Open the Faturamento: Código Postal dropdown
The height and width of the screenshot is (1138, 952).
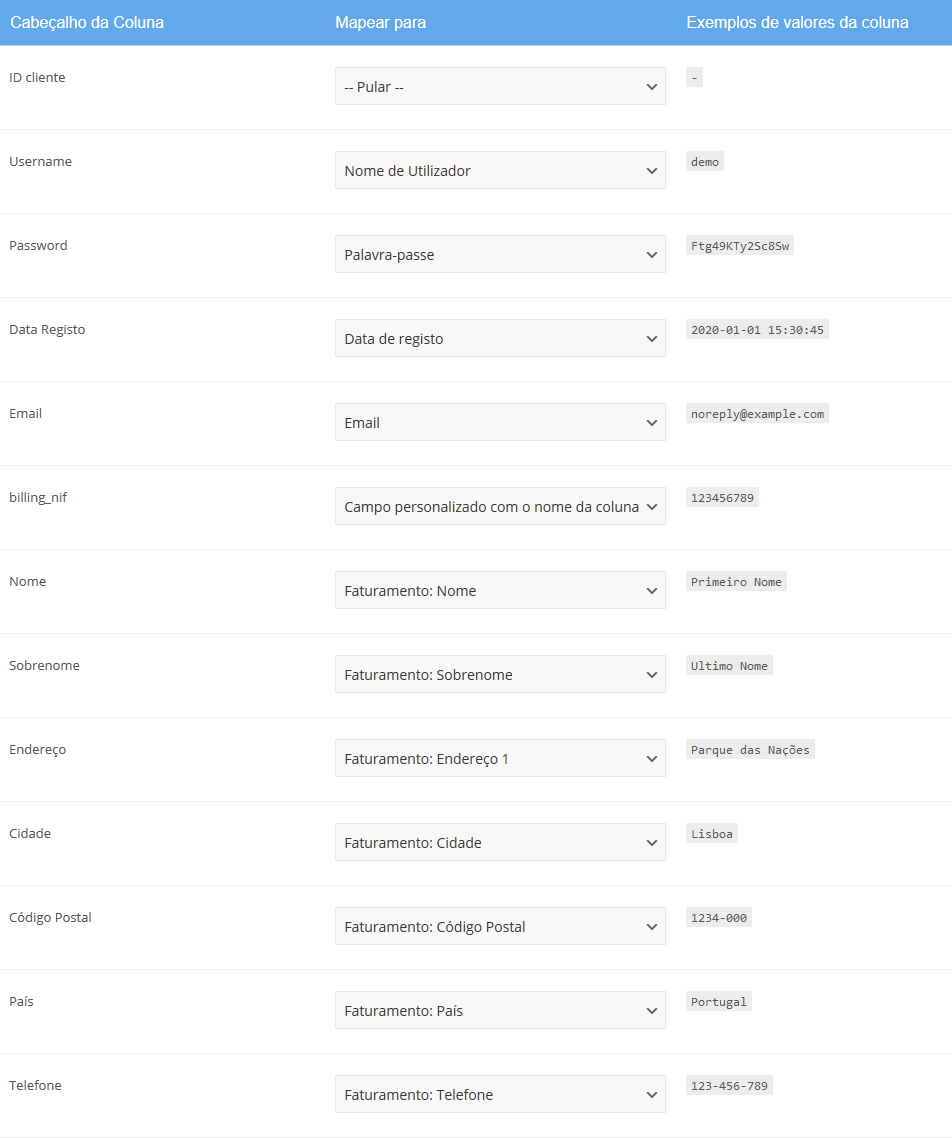click(x=500, y=927)
